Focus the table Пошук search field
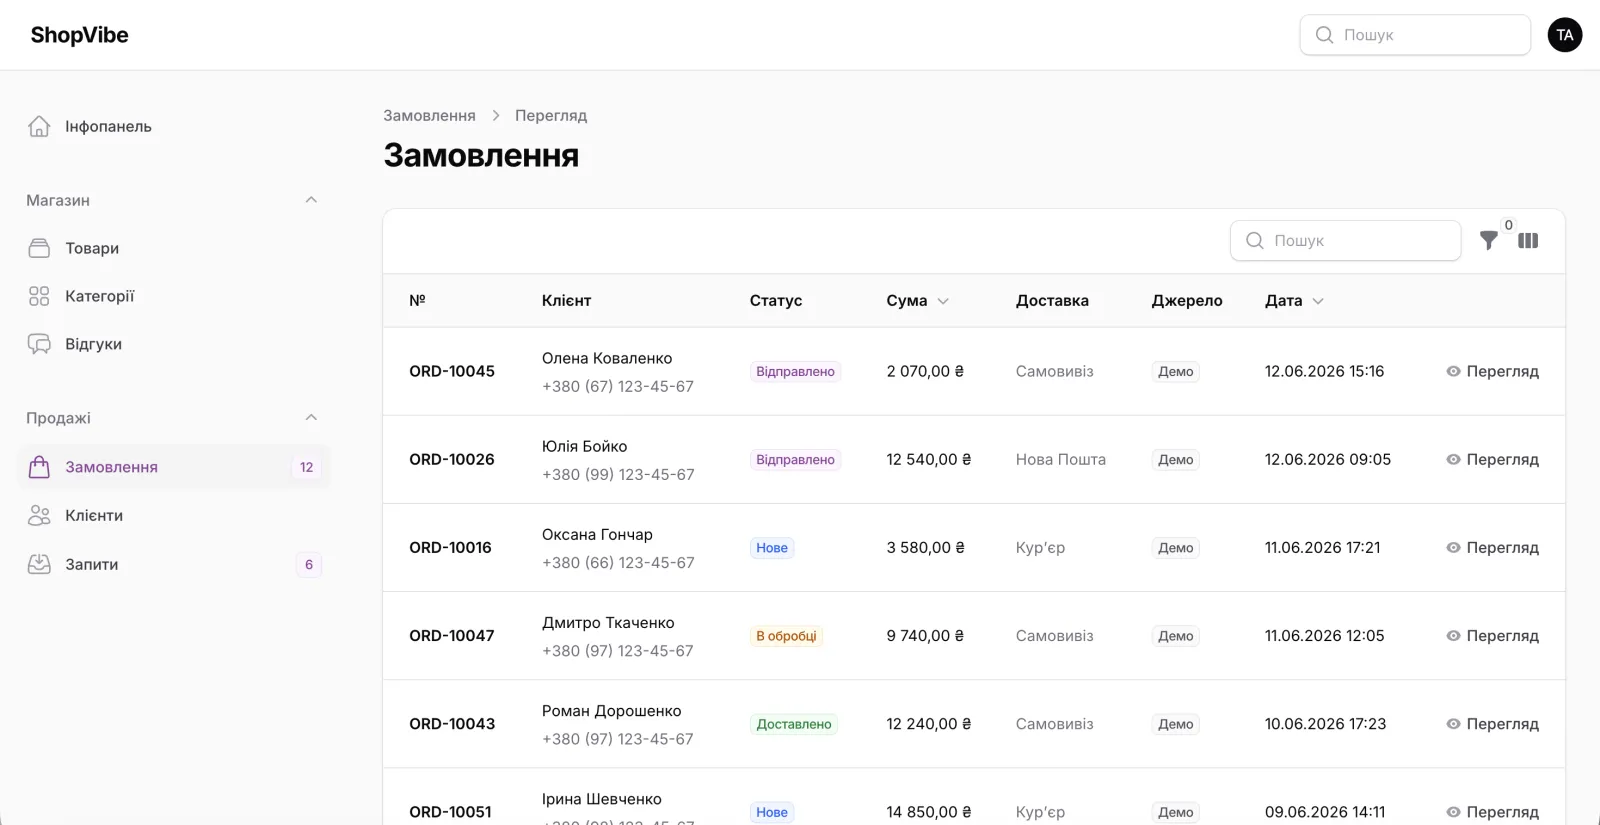The image size is (1600, 825). pos(1346,241)
